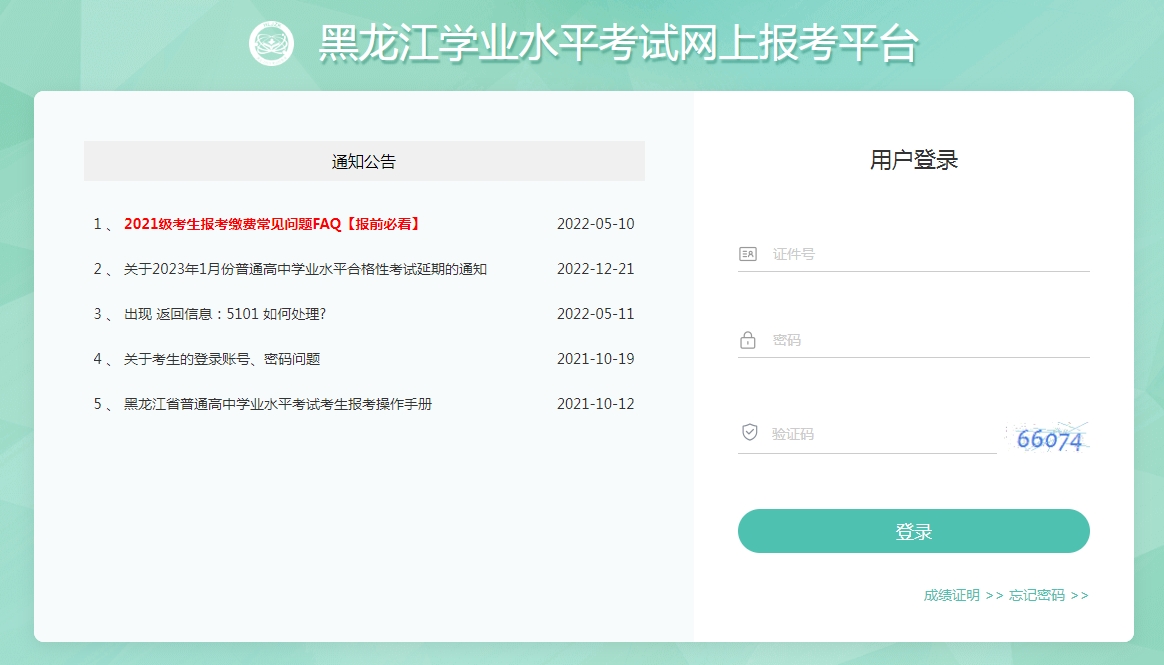The image size is (1164, 665).
Task: Focus the 证件号 input field
Action: 913,254
